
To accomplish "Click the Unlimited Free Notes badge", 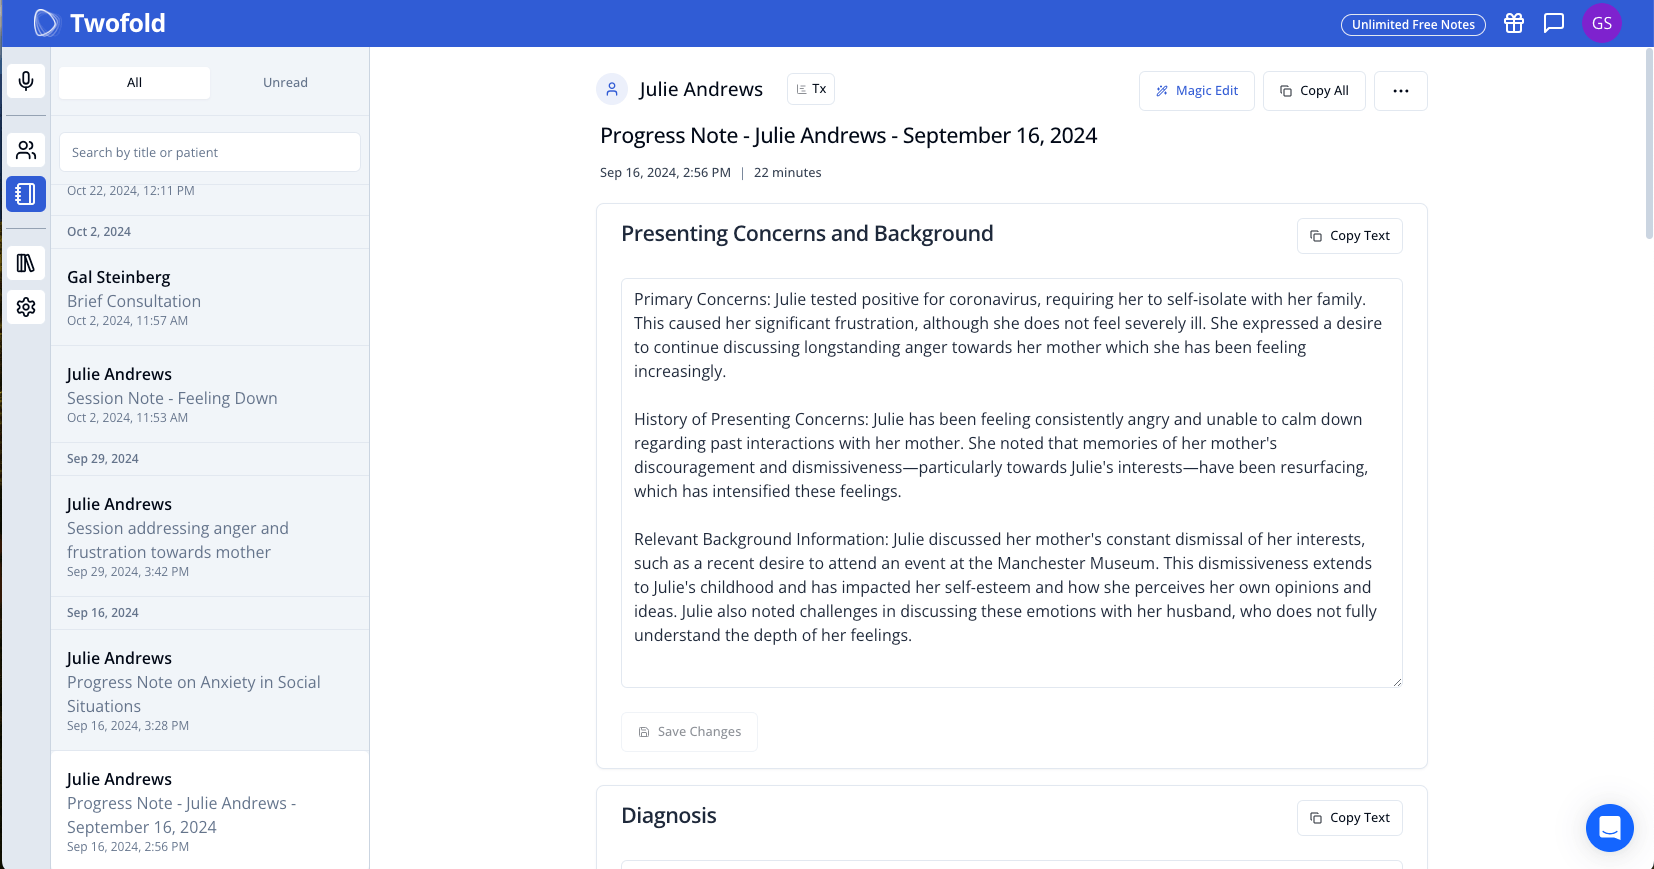I will [1412, 25].
